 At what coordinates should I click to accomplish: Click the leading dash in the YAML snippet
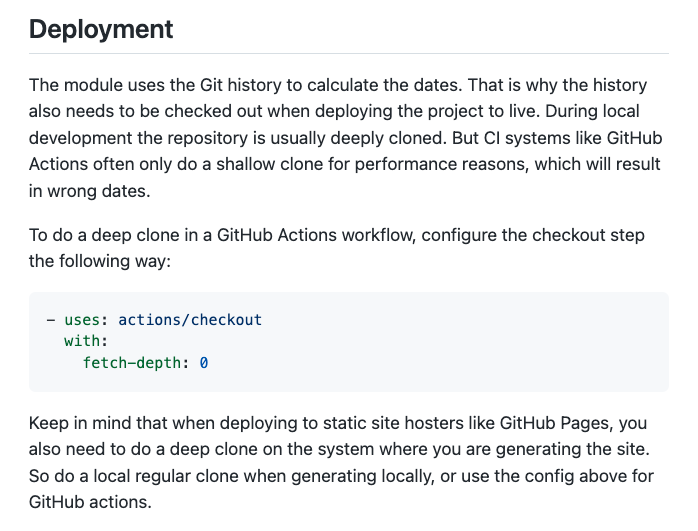(50, 320)
